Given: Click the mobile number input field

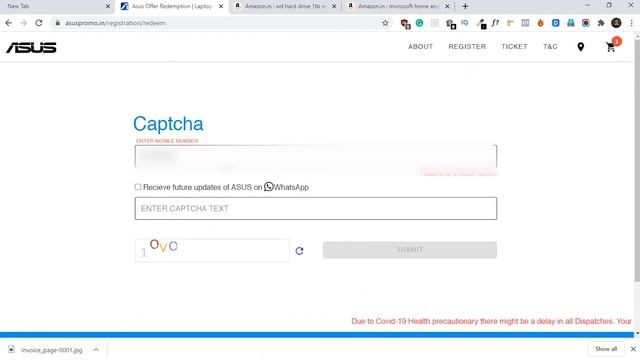Looking at the screenshot, I should click(316, 157).
